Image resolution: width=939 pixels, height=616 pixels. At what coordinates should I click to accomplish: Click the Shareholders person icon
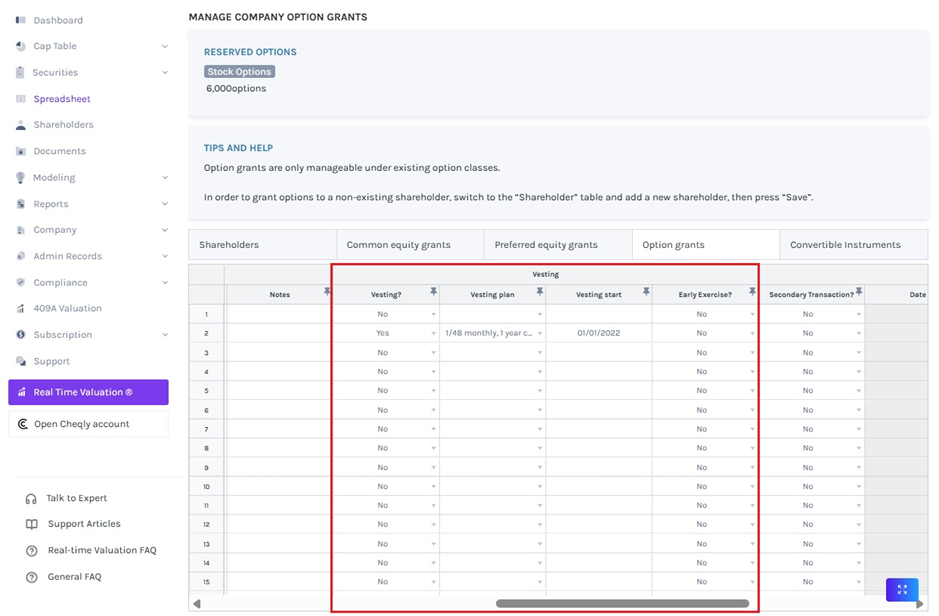[21, 125]
